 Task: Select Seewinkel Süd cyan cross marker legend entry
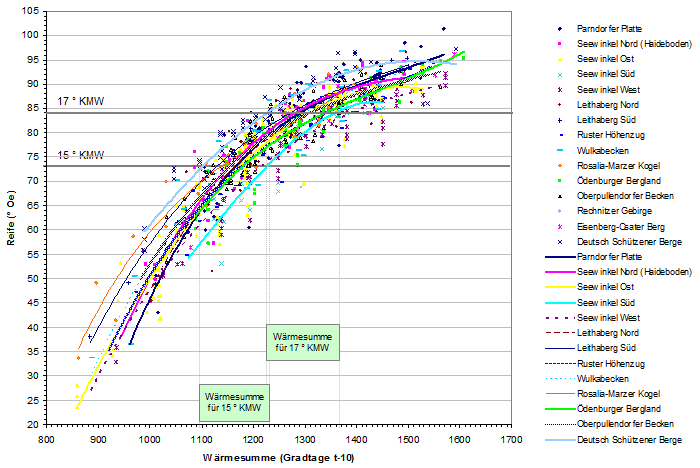click(596, 74)
